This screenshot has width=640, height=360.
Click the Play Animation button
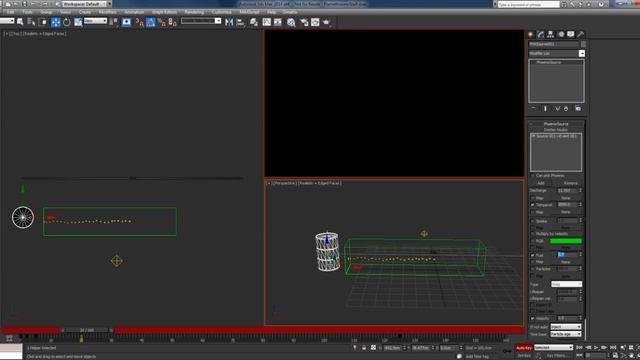point(596,348)
